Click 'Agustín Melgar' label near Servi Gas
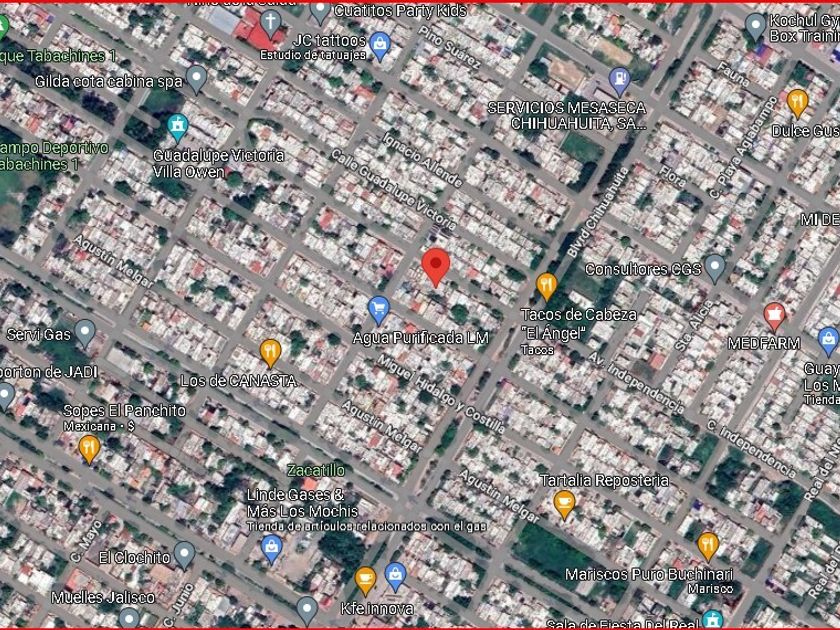The width and height of the screenshot is (840, 630). [x=113, y=262]
